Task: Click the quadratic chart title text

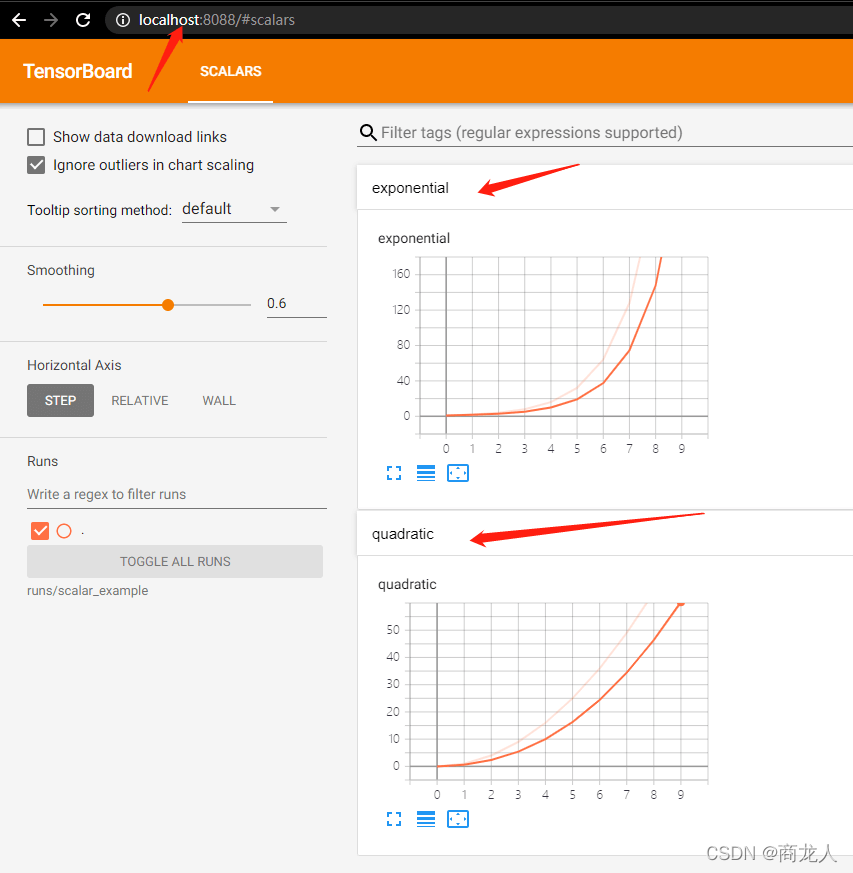Action: point(407,584)
